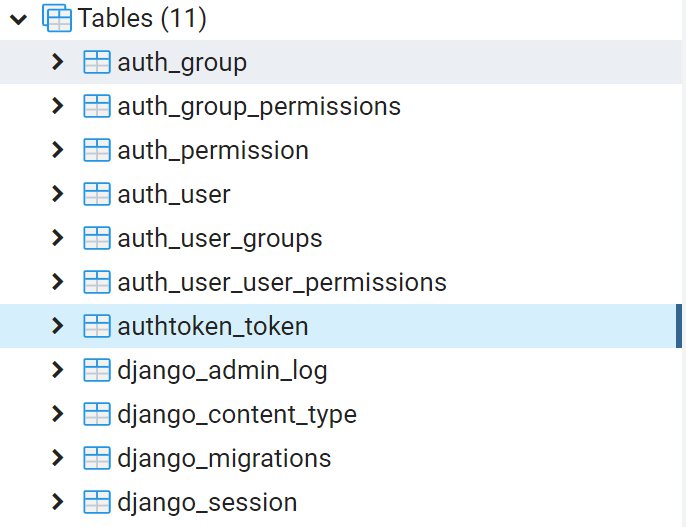Click the authtoken_token table icon
This screenshot has width=686, height=527.
pos(97,326)
